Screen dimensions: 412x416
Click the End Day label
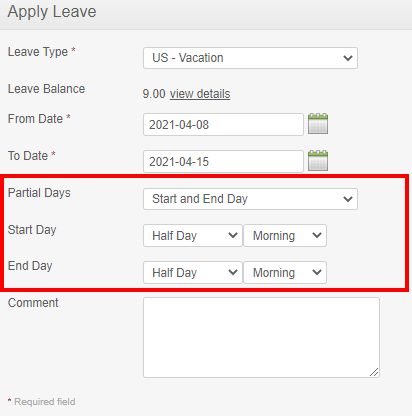point(30,266)
